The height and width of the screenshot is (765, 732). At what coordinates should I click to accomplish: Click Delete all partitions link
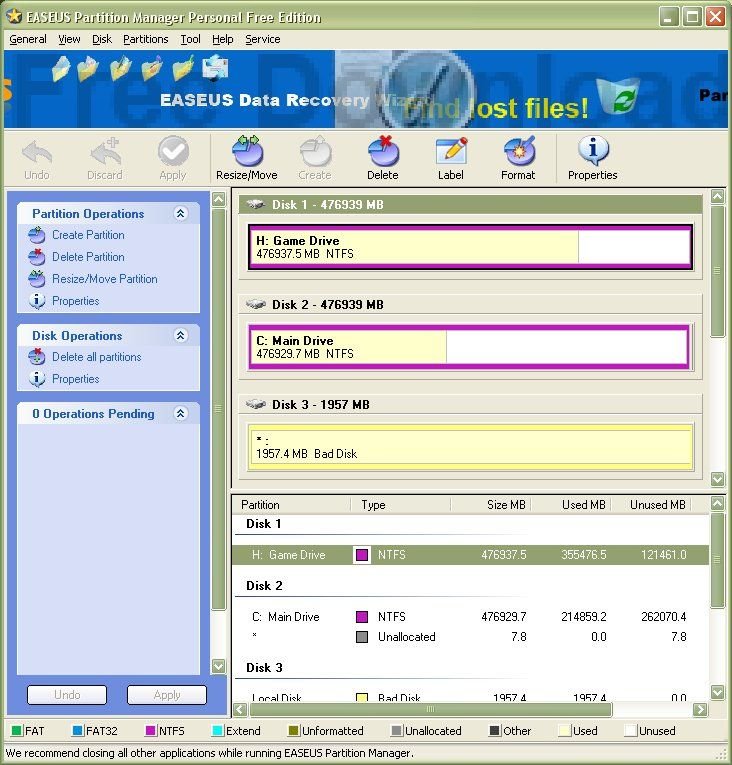point(96,357)
